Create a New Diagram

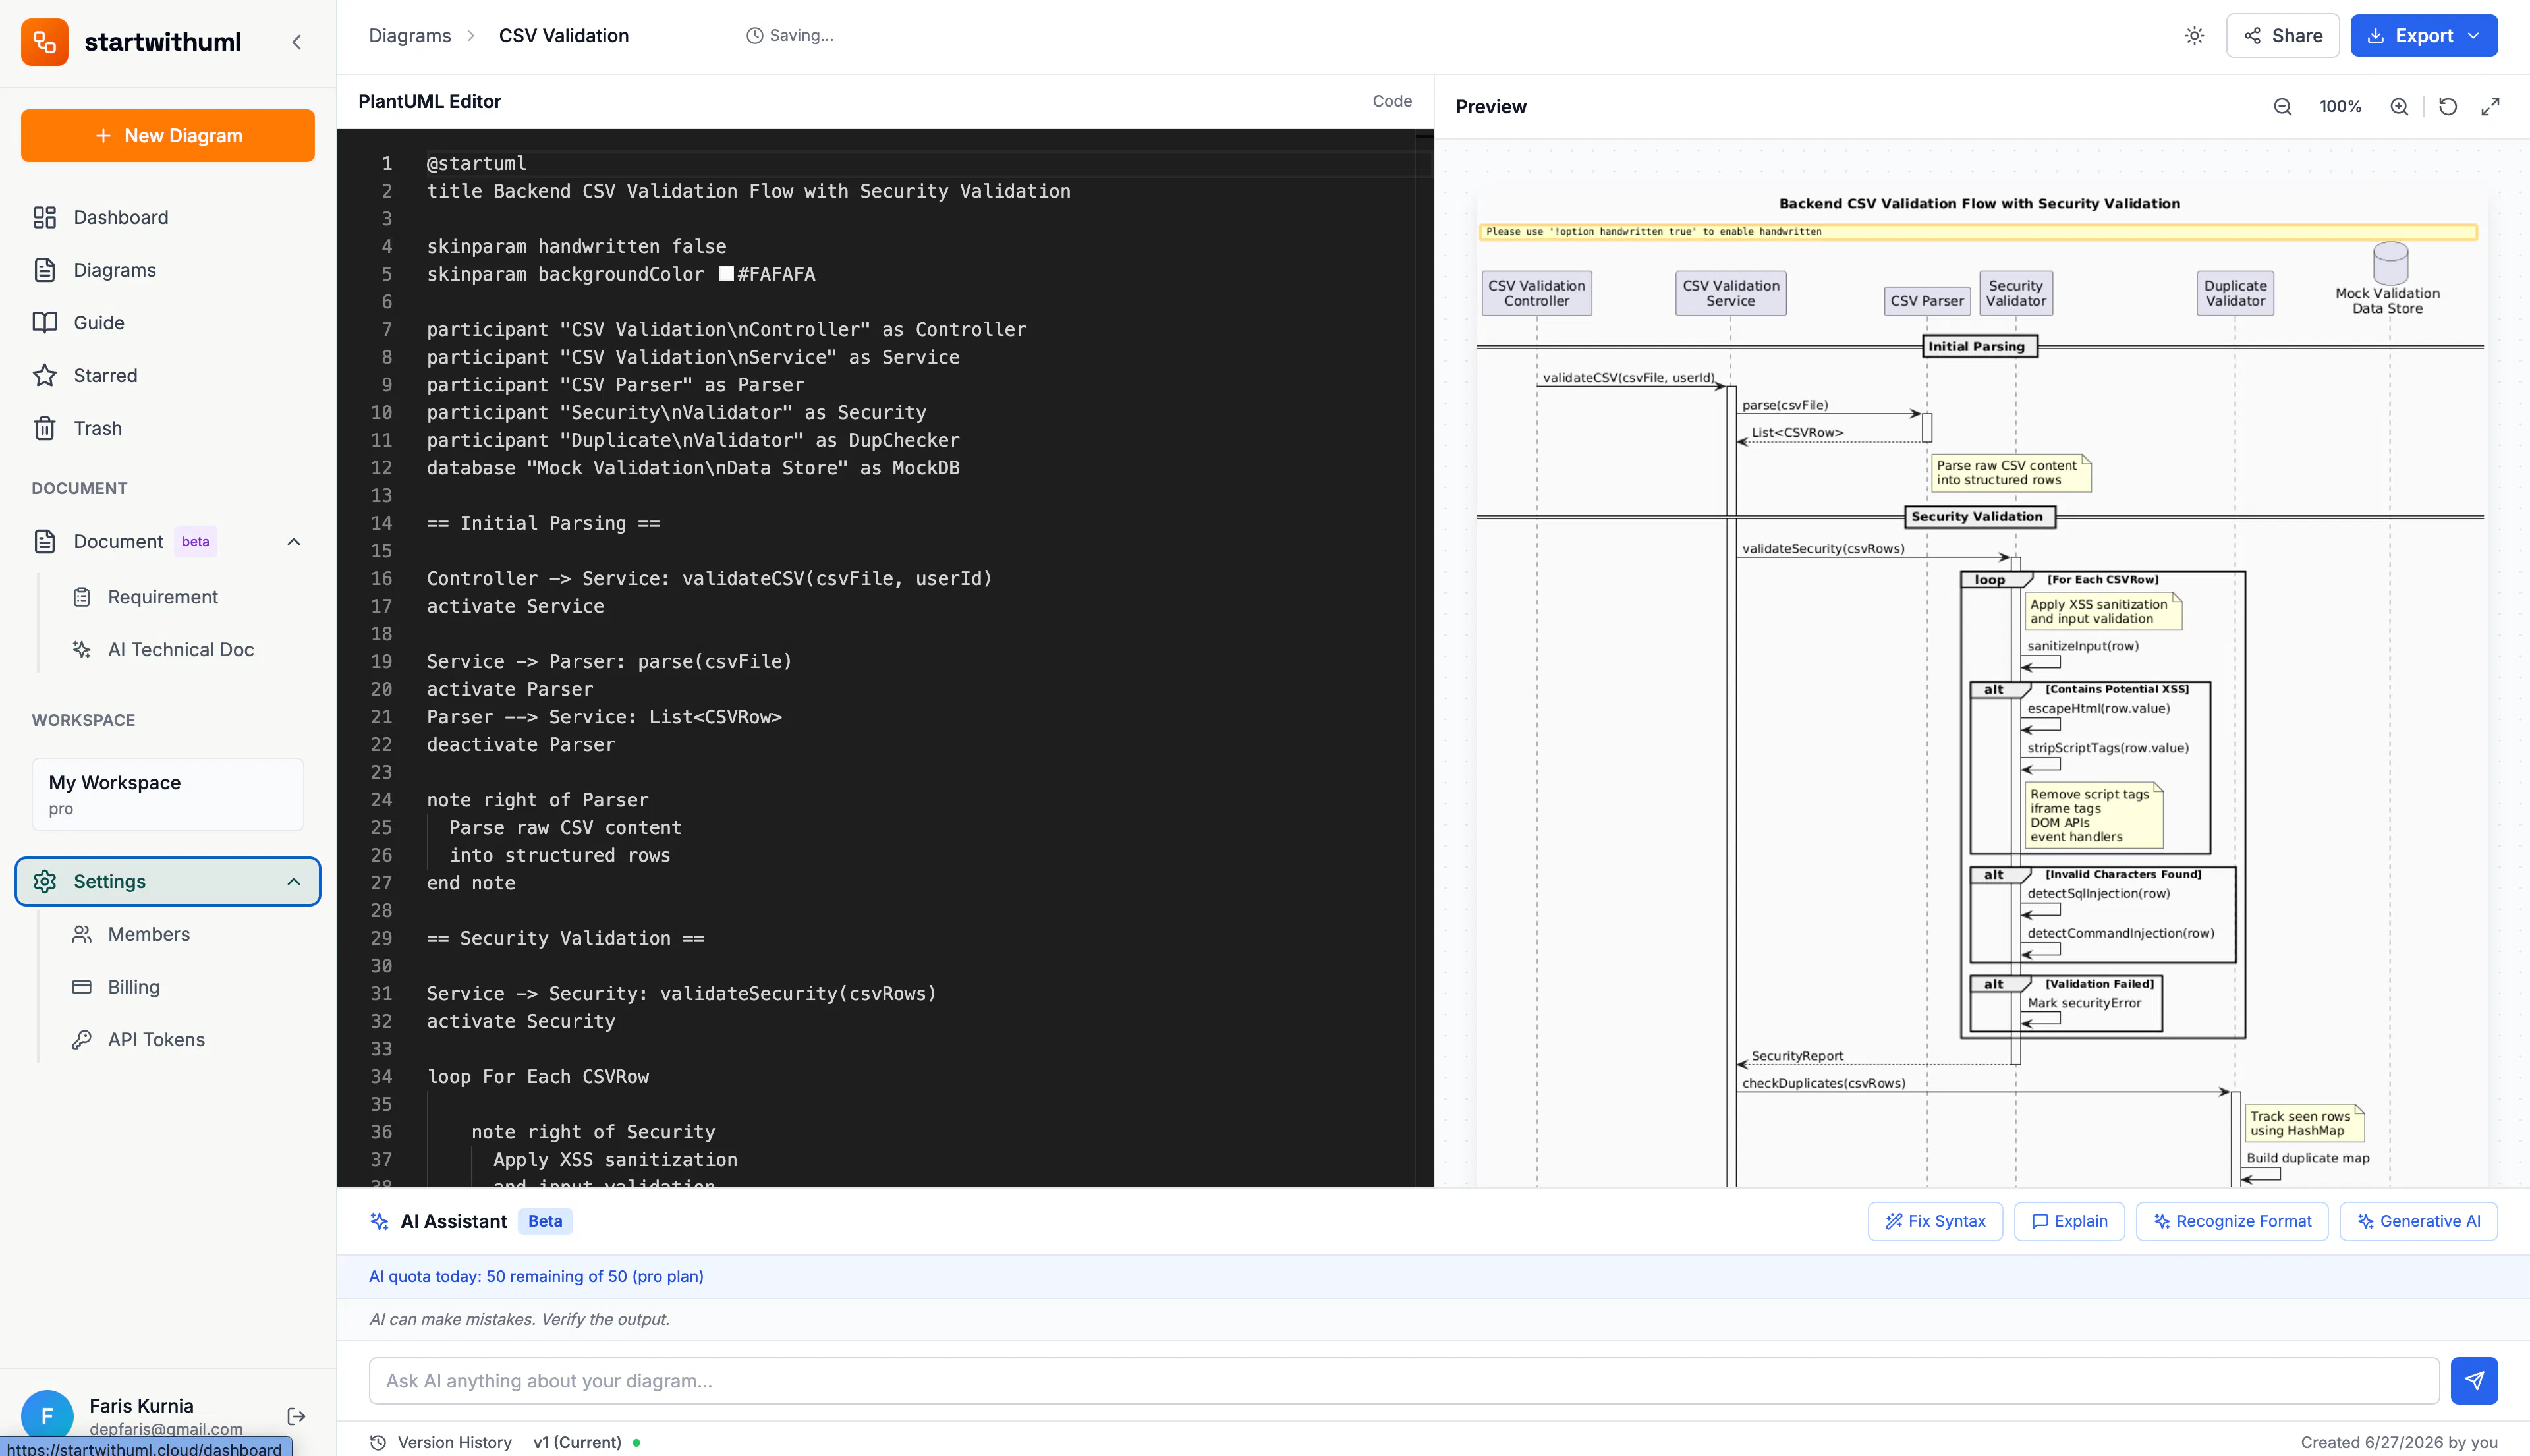(168, 135)
